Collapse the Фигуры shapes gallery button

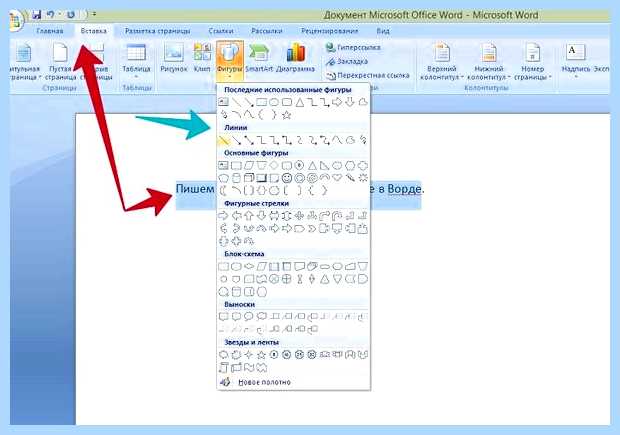click(229, 60)
